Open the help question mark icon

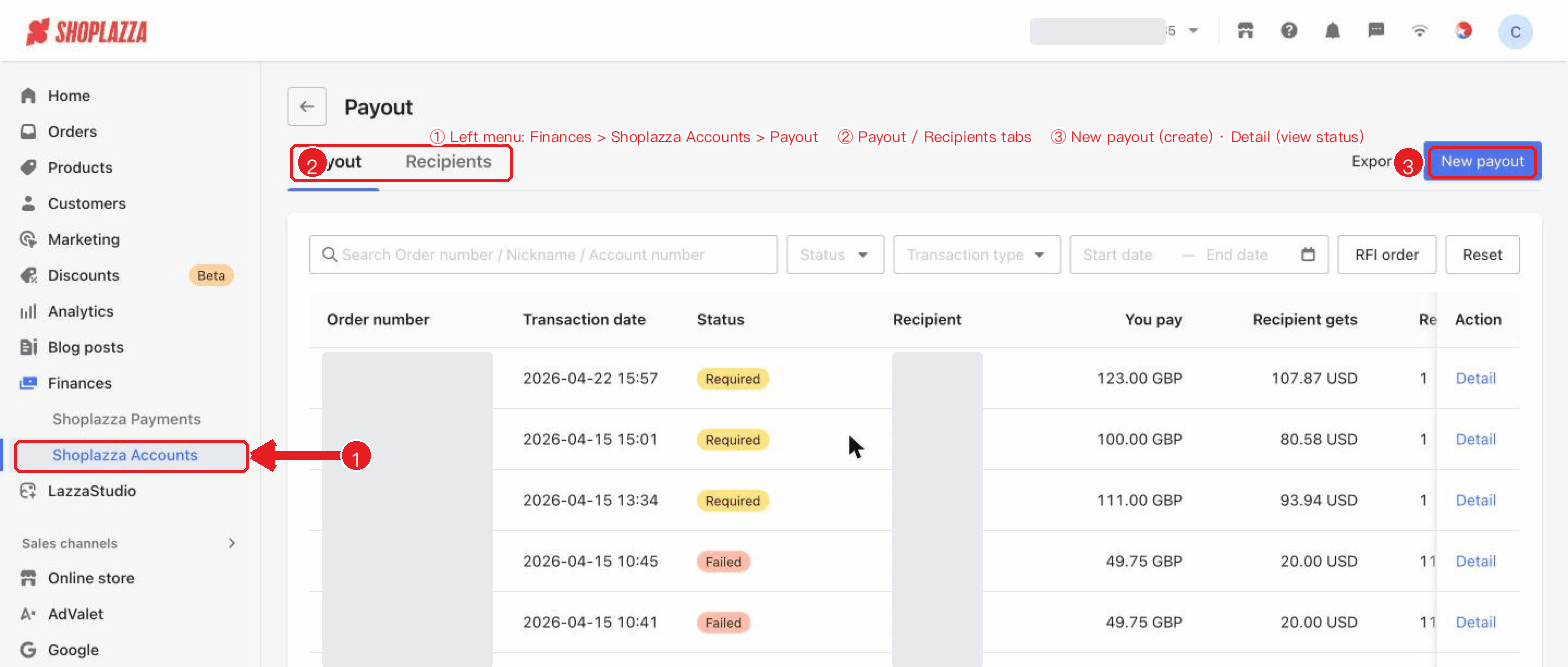tap(1289, 31)
